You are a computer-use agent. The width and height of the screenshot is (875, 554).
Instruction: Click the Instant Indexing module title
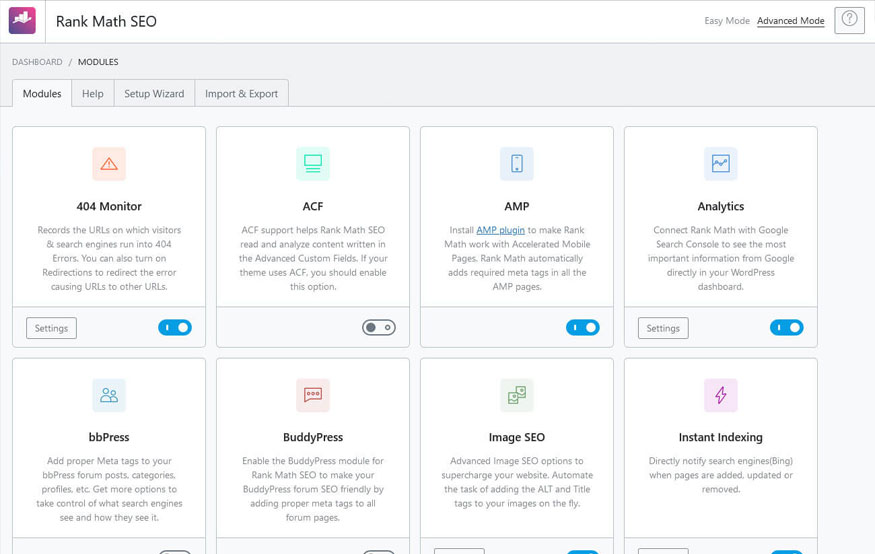click(720, 437)
